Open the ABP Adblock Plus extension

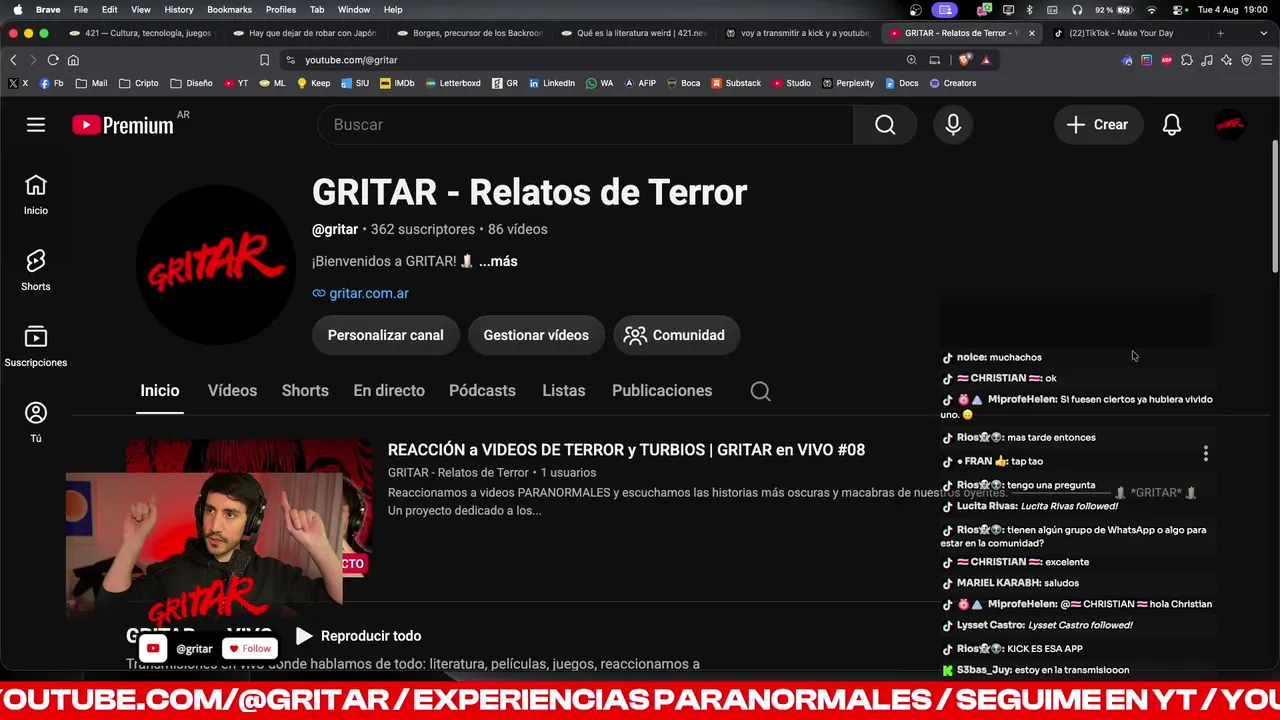coord(1166,60)
